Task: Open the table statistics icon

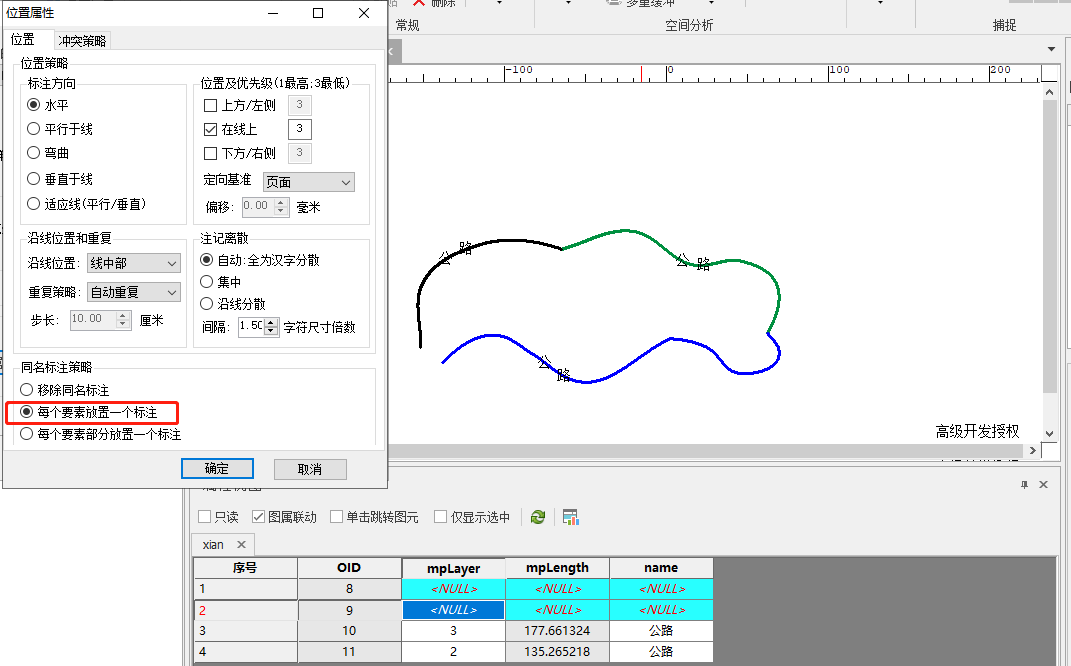Action: (x=570, y=517)
